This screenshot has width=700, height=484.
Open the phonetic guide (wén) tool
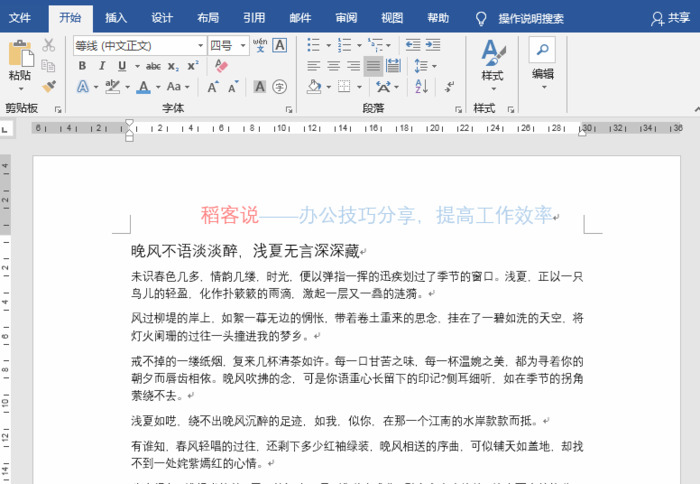point(260,45)
